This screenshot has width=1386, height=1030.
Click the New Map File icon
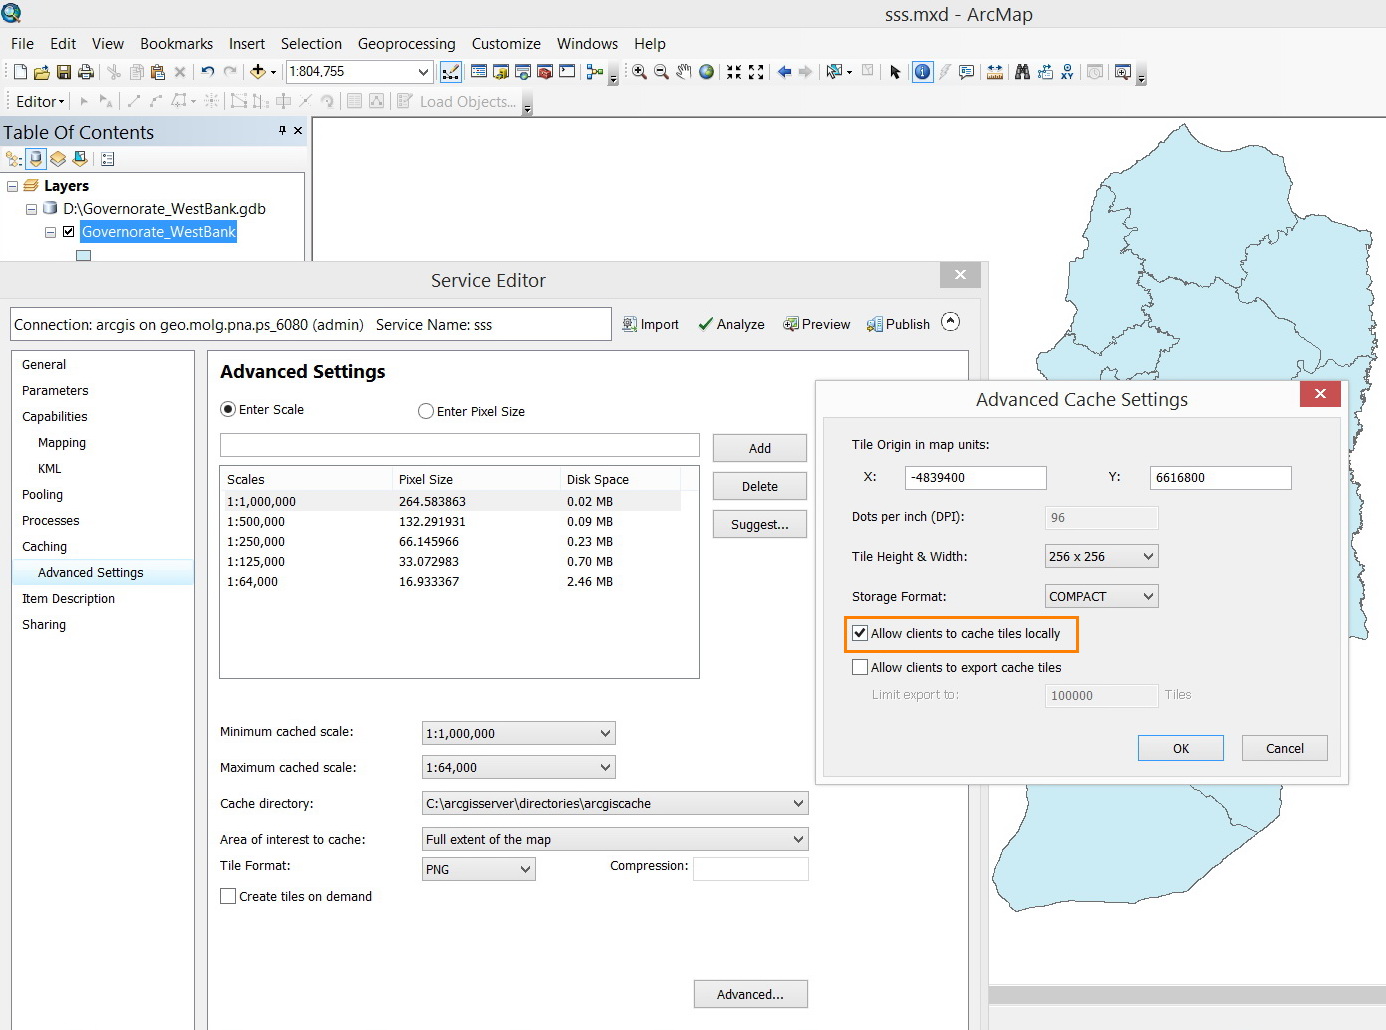click(x=20, y=72)
